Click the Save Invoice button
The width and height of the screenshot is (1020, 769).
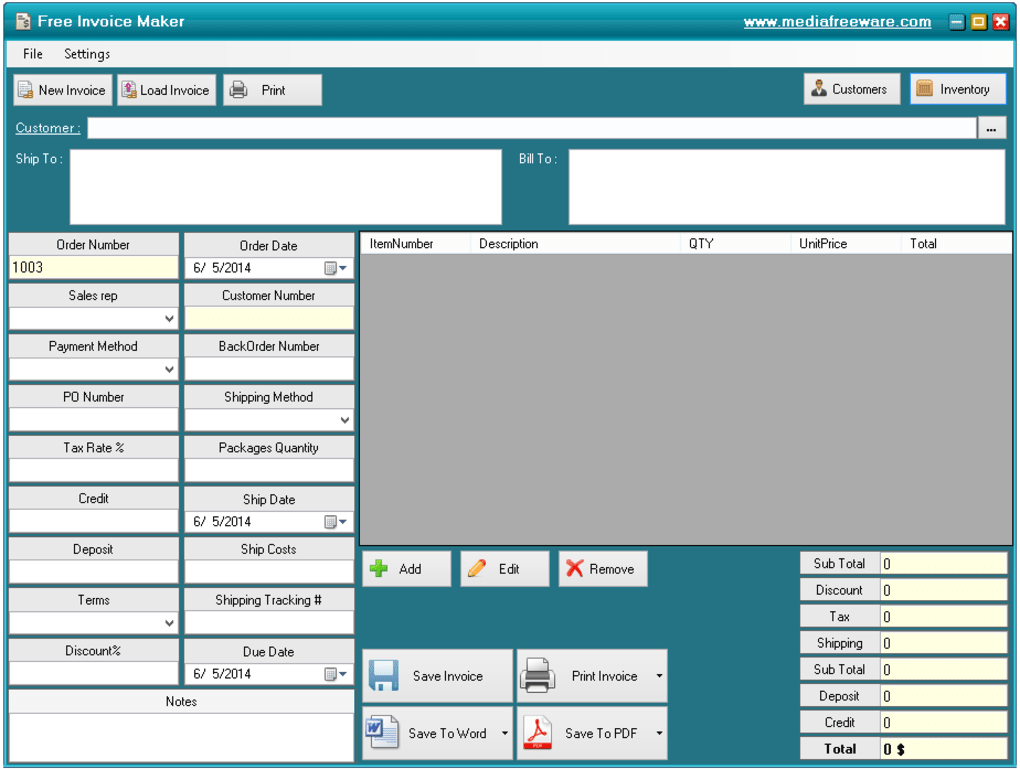pos(437,674)
